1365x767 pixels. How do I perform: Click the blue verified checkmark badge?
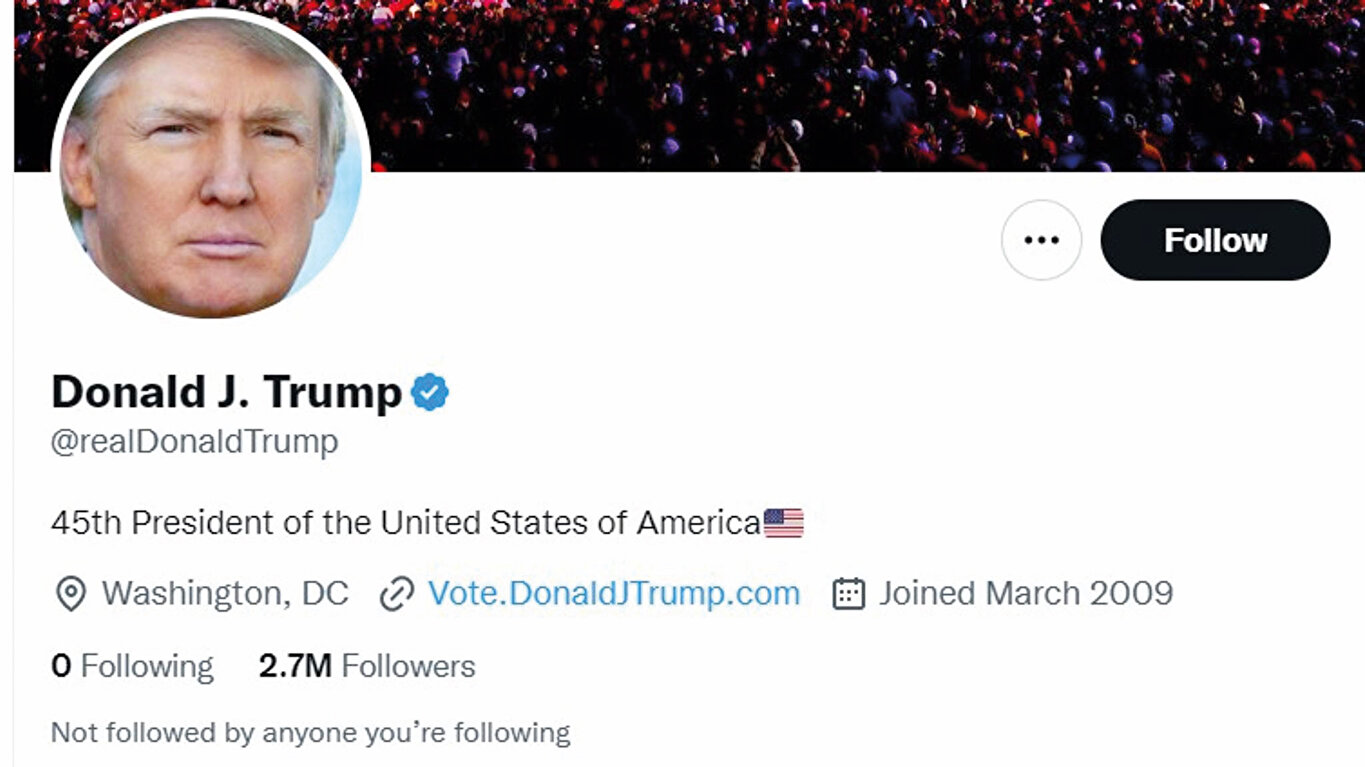tap(430, 392)
